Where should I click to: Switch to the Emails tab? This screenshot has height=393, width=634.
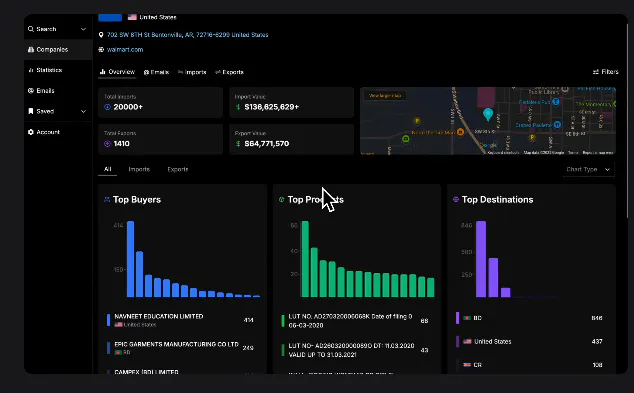click(156, 72)
